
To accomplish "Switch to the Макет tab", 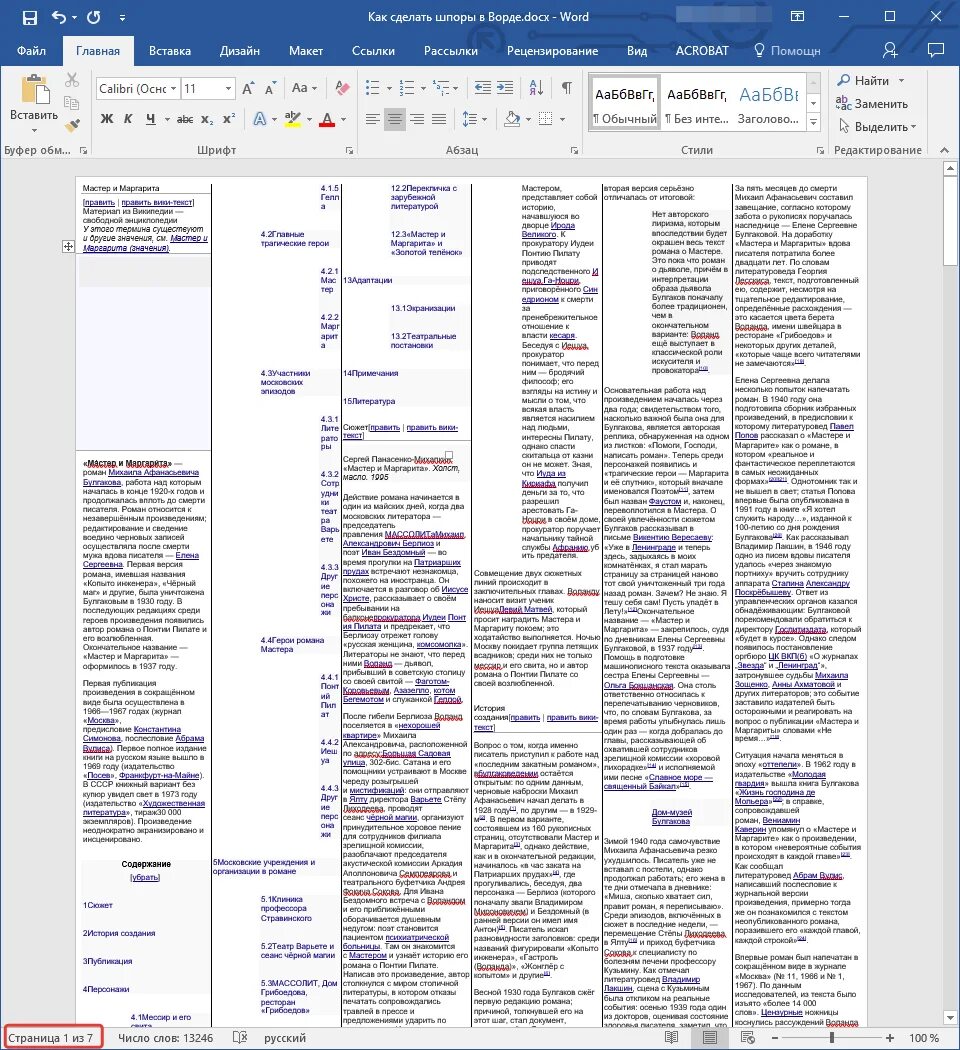I will 306,51.
